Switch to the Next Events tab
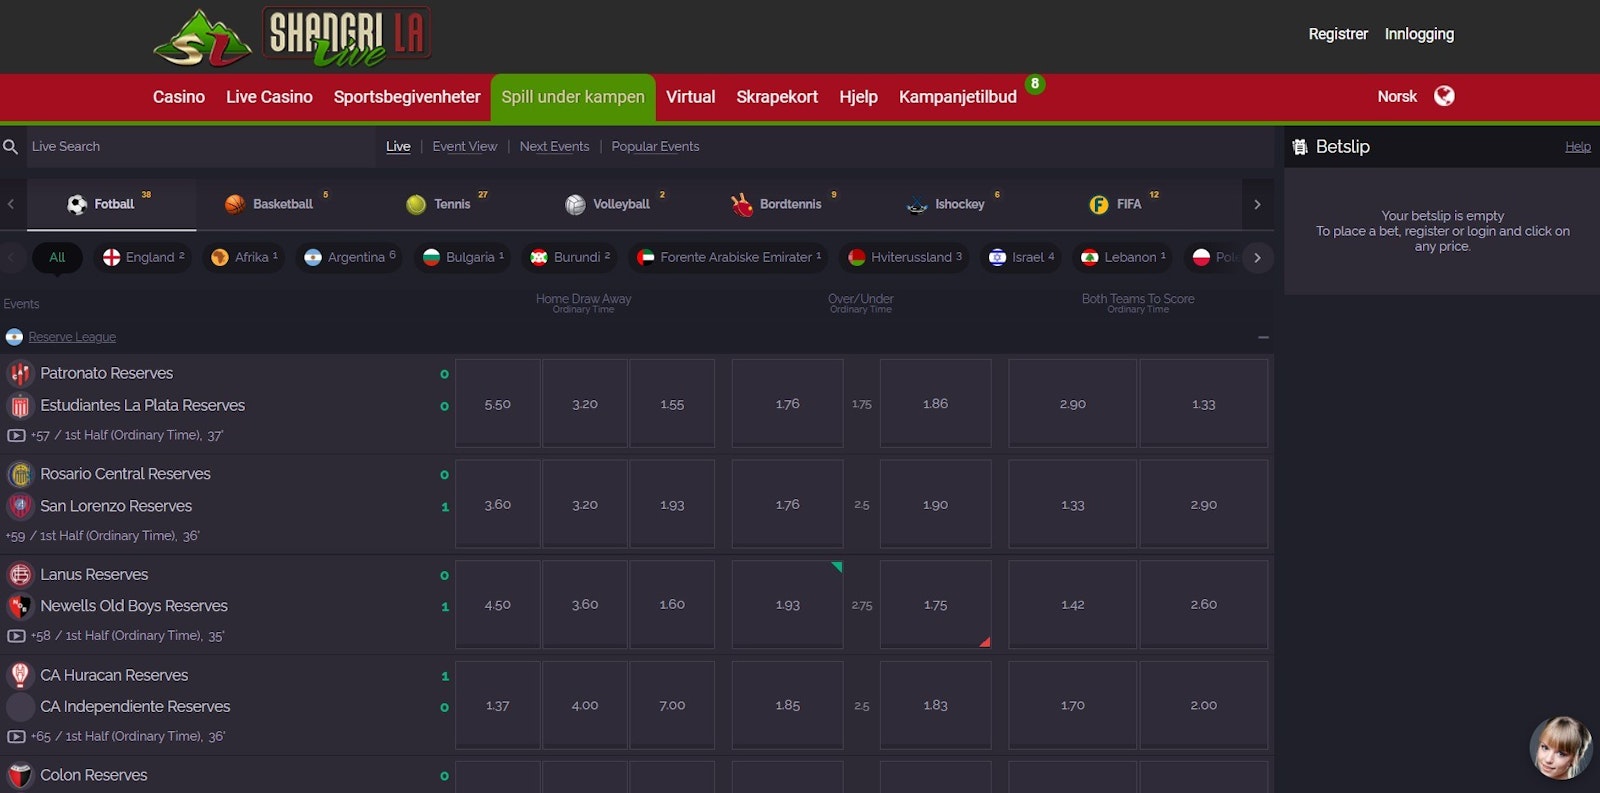This screenshot has height=793, width=1600. point(554,147)
